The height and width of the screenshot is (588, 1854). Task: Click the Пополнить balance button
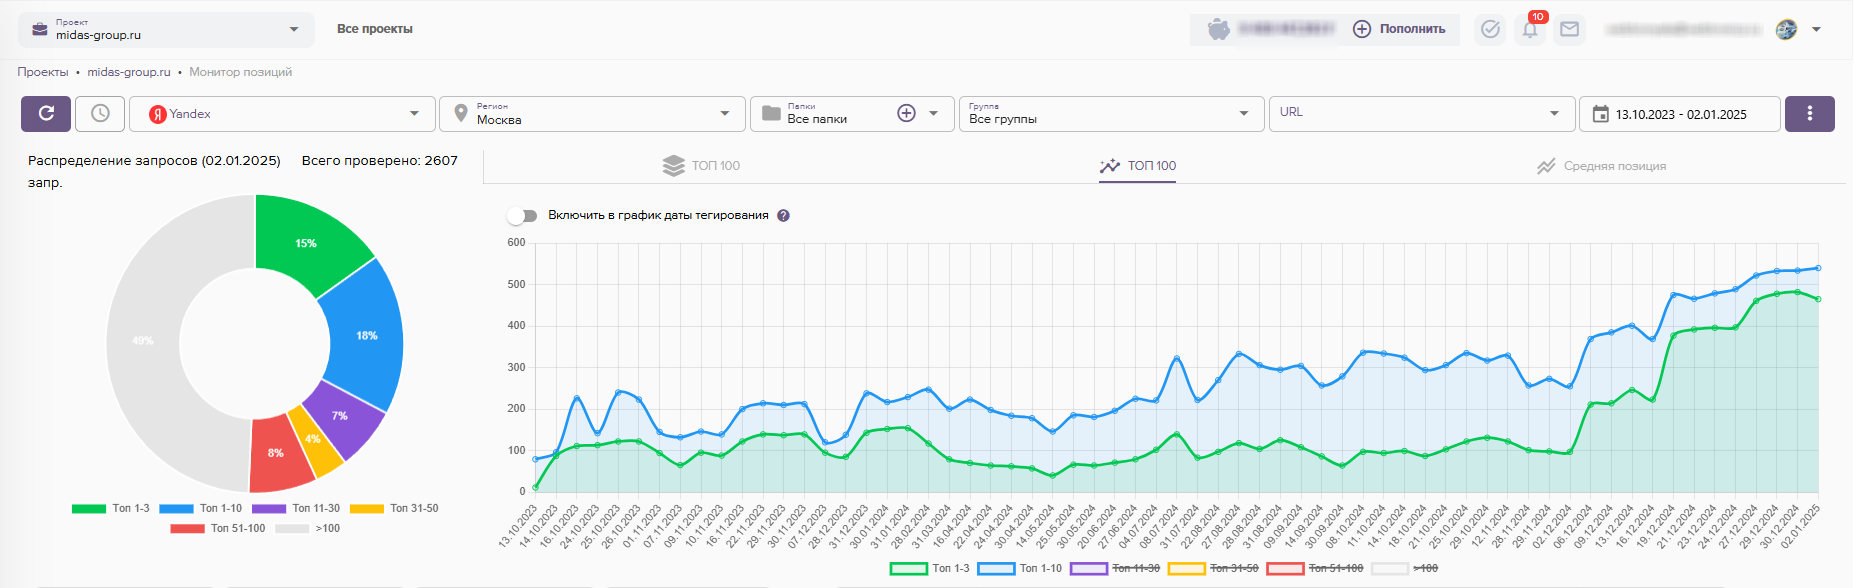coord(1399,30)
